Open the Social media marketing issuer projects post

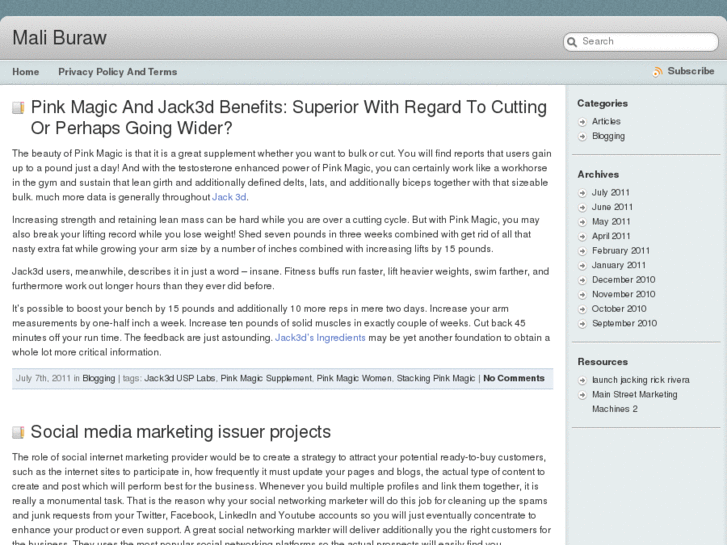click(x=181, y=432)
